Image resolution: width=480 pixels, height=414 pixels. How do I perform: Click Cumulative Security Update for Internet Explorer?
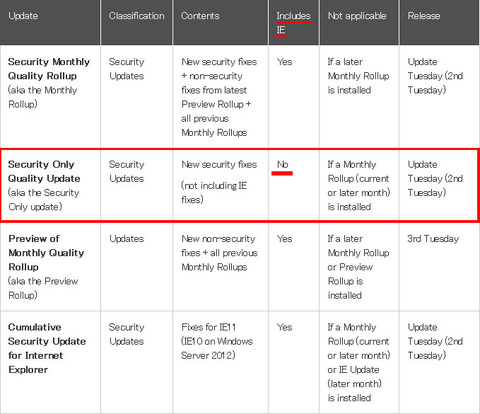coord(47,348)
